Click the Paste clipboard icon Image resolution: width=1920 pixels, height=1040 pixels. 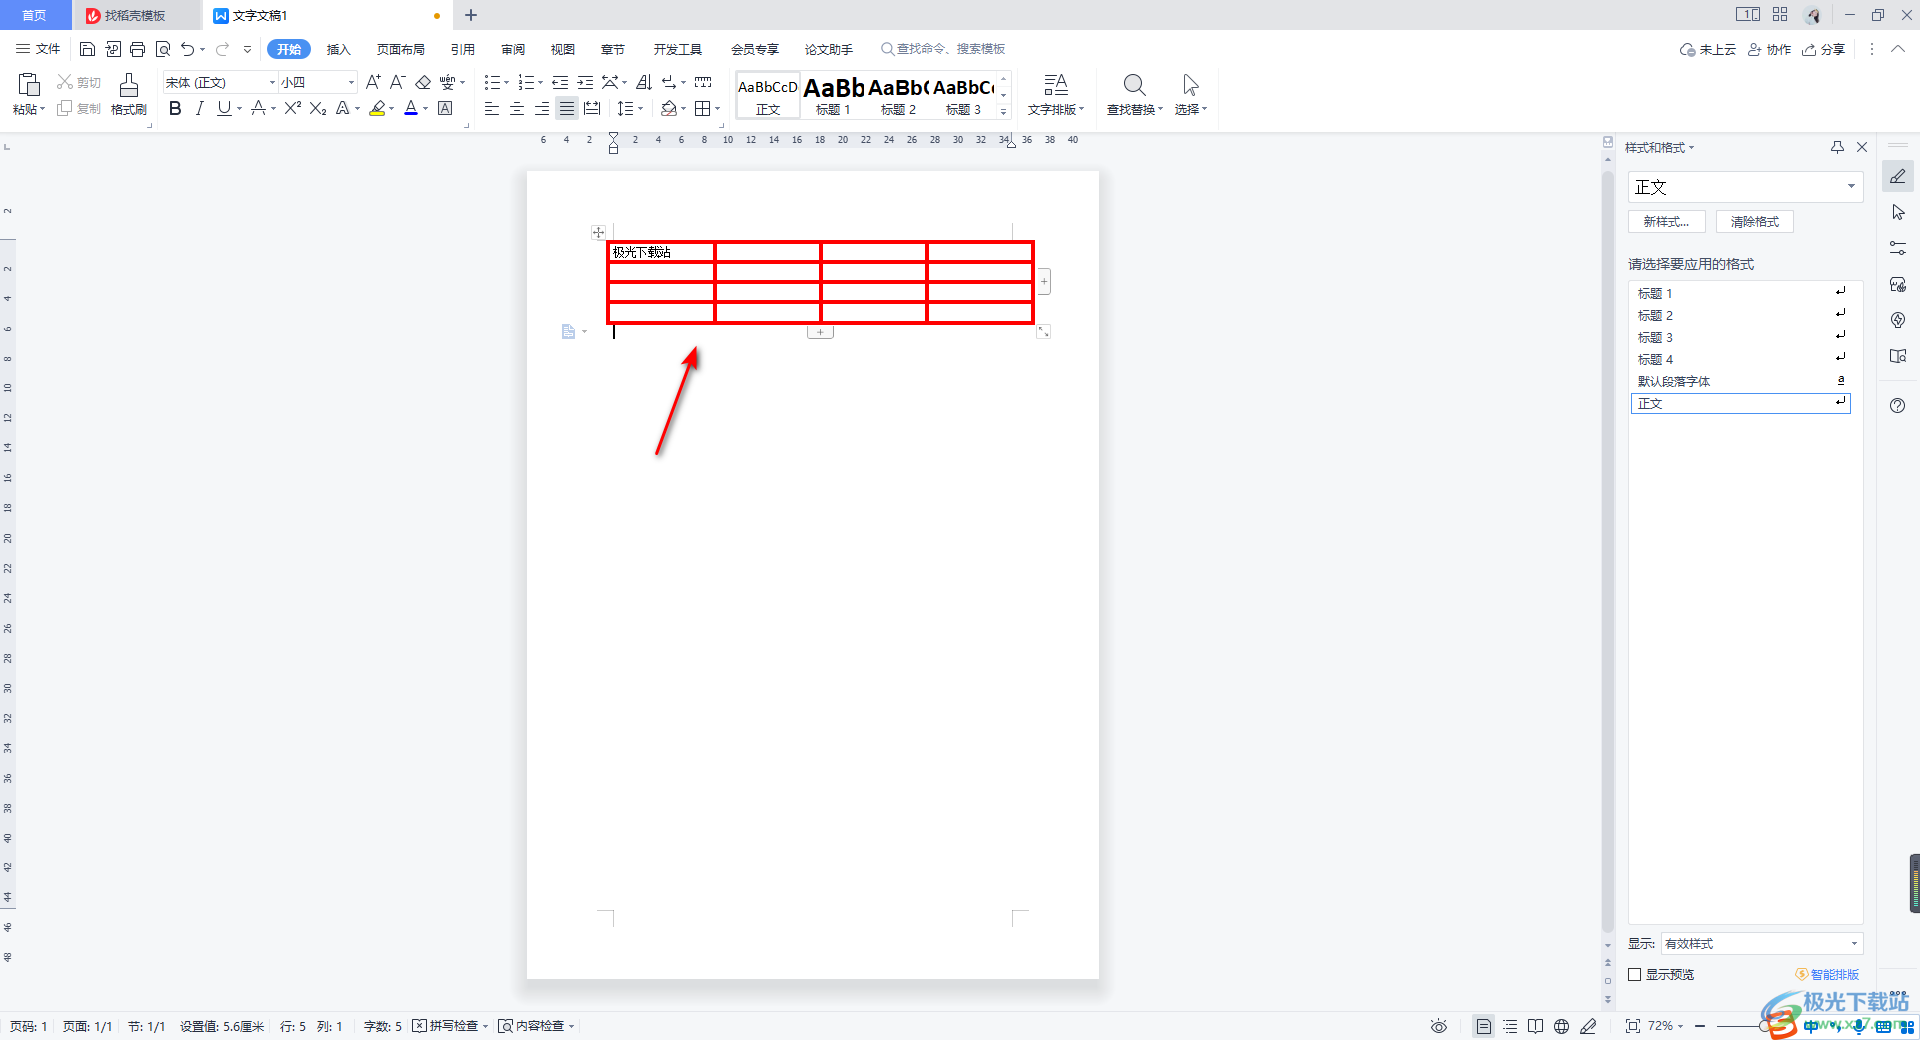click(x=28, y=84)
